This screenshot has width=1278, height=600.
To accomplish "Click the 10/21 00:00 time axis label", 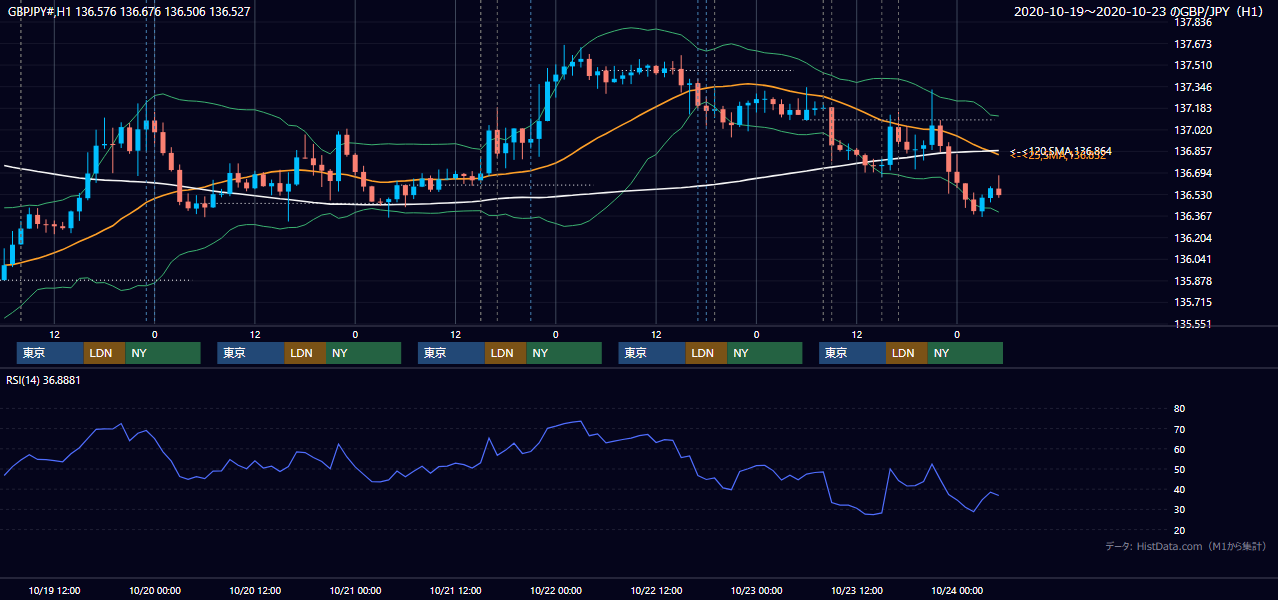I will click(x=355, y=590).
